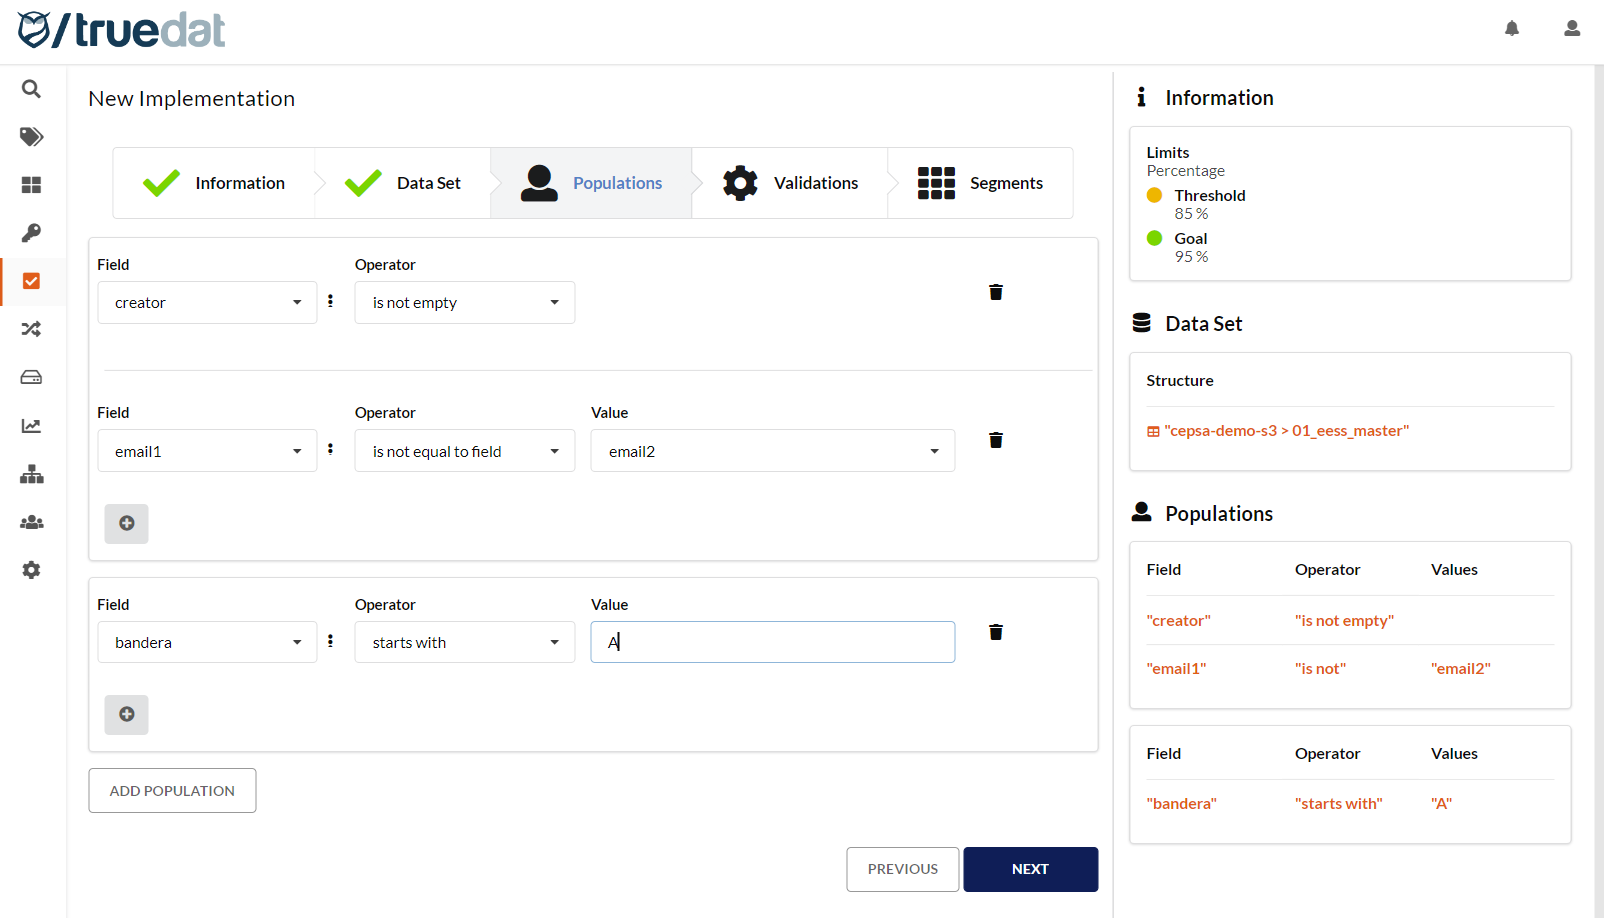This screenshot has width=1604, height=918.
Task: Open the 'is not empty' Operator dropdown
Action: (x=464, y=302)
